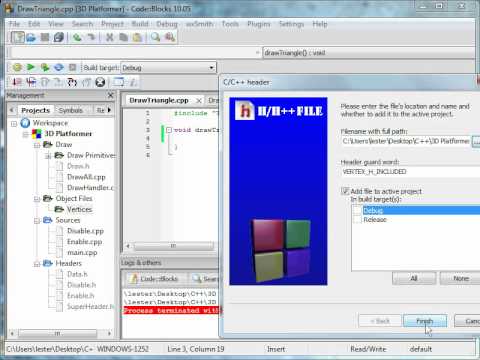This screenshot has height=360, width=480.
Task: Click the browse button beside filename path
Action: (x=476, y=142)
